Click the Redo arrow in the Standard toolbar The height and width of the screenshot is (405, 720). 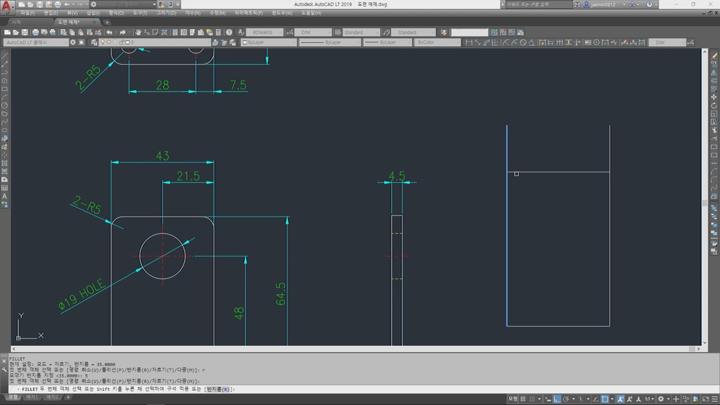pyautogui.click(x=123, y=32)
